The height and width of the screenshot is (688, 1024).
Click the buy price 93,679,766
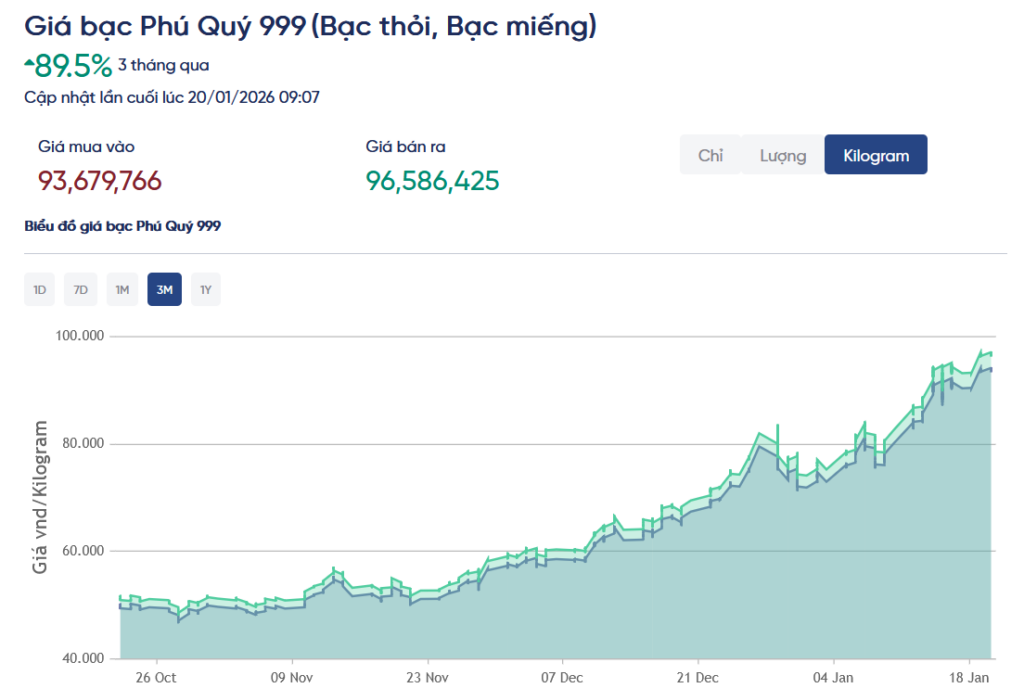pos(100,181)
